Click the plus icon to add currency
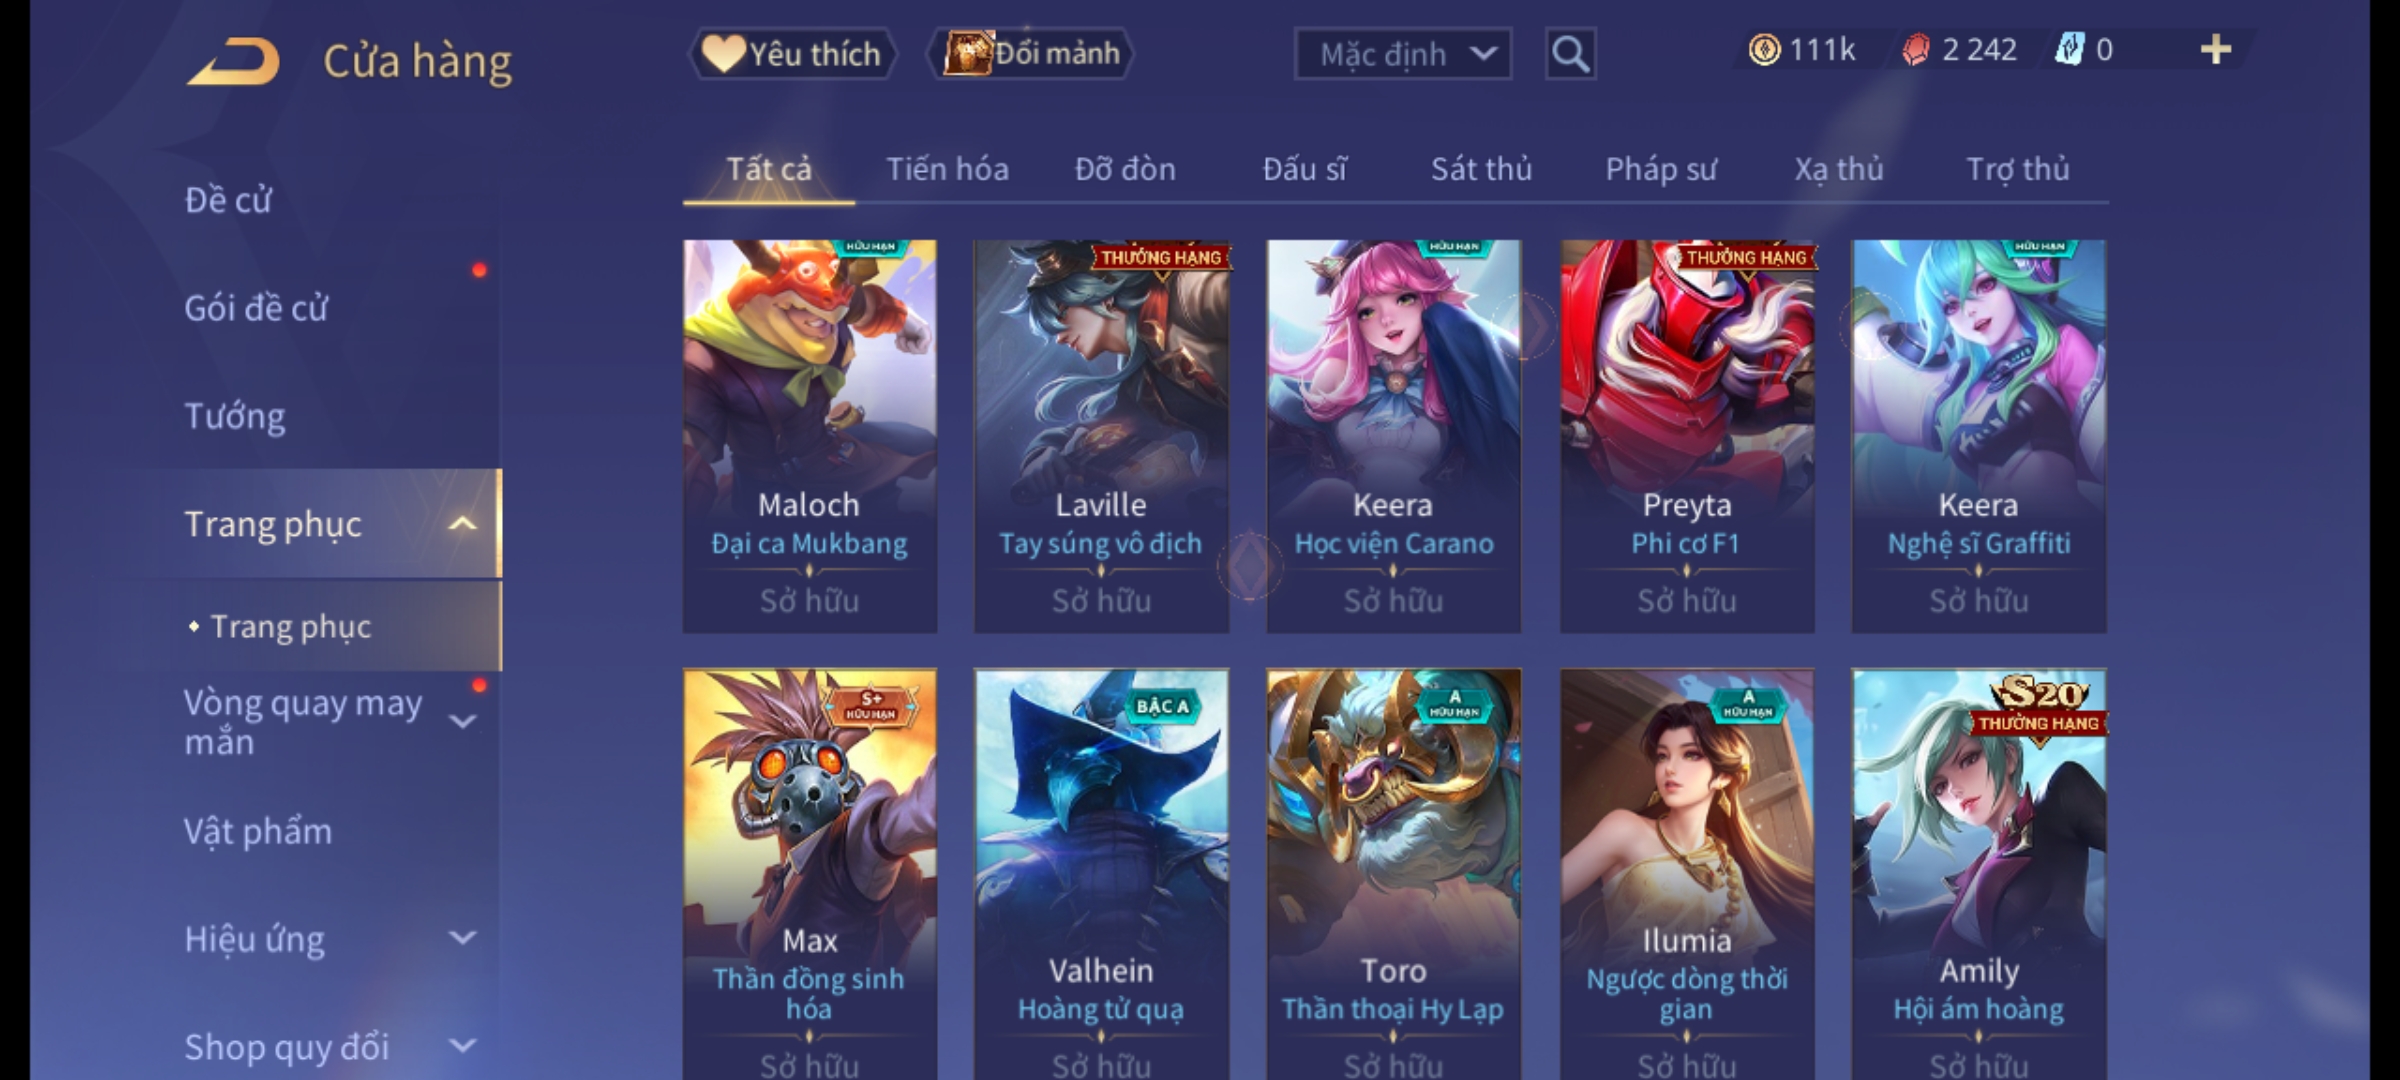The width and height of the screenshot is (2400, 1080). 2216,50
